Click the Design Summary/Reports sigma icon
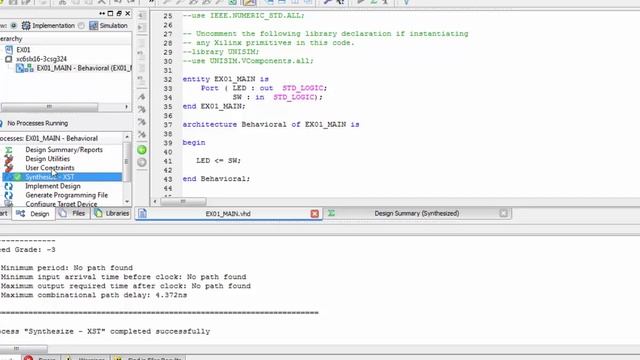Viewport: 640px width, 360px height. [9, 150]
